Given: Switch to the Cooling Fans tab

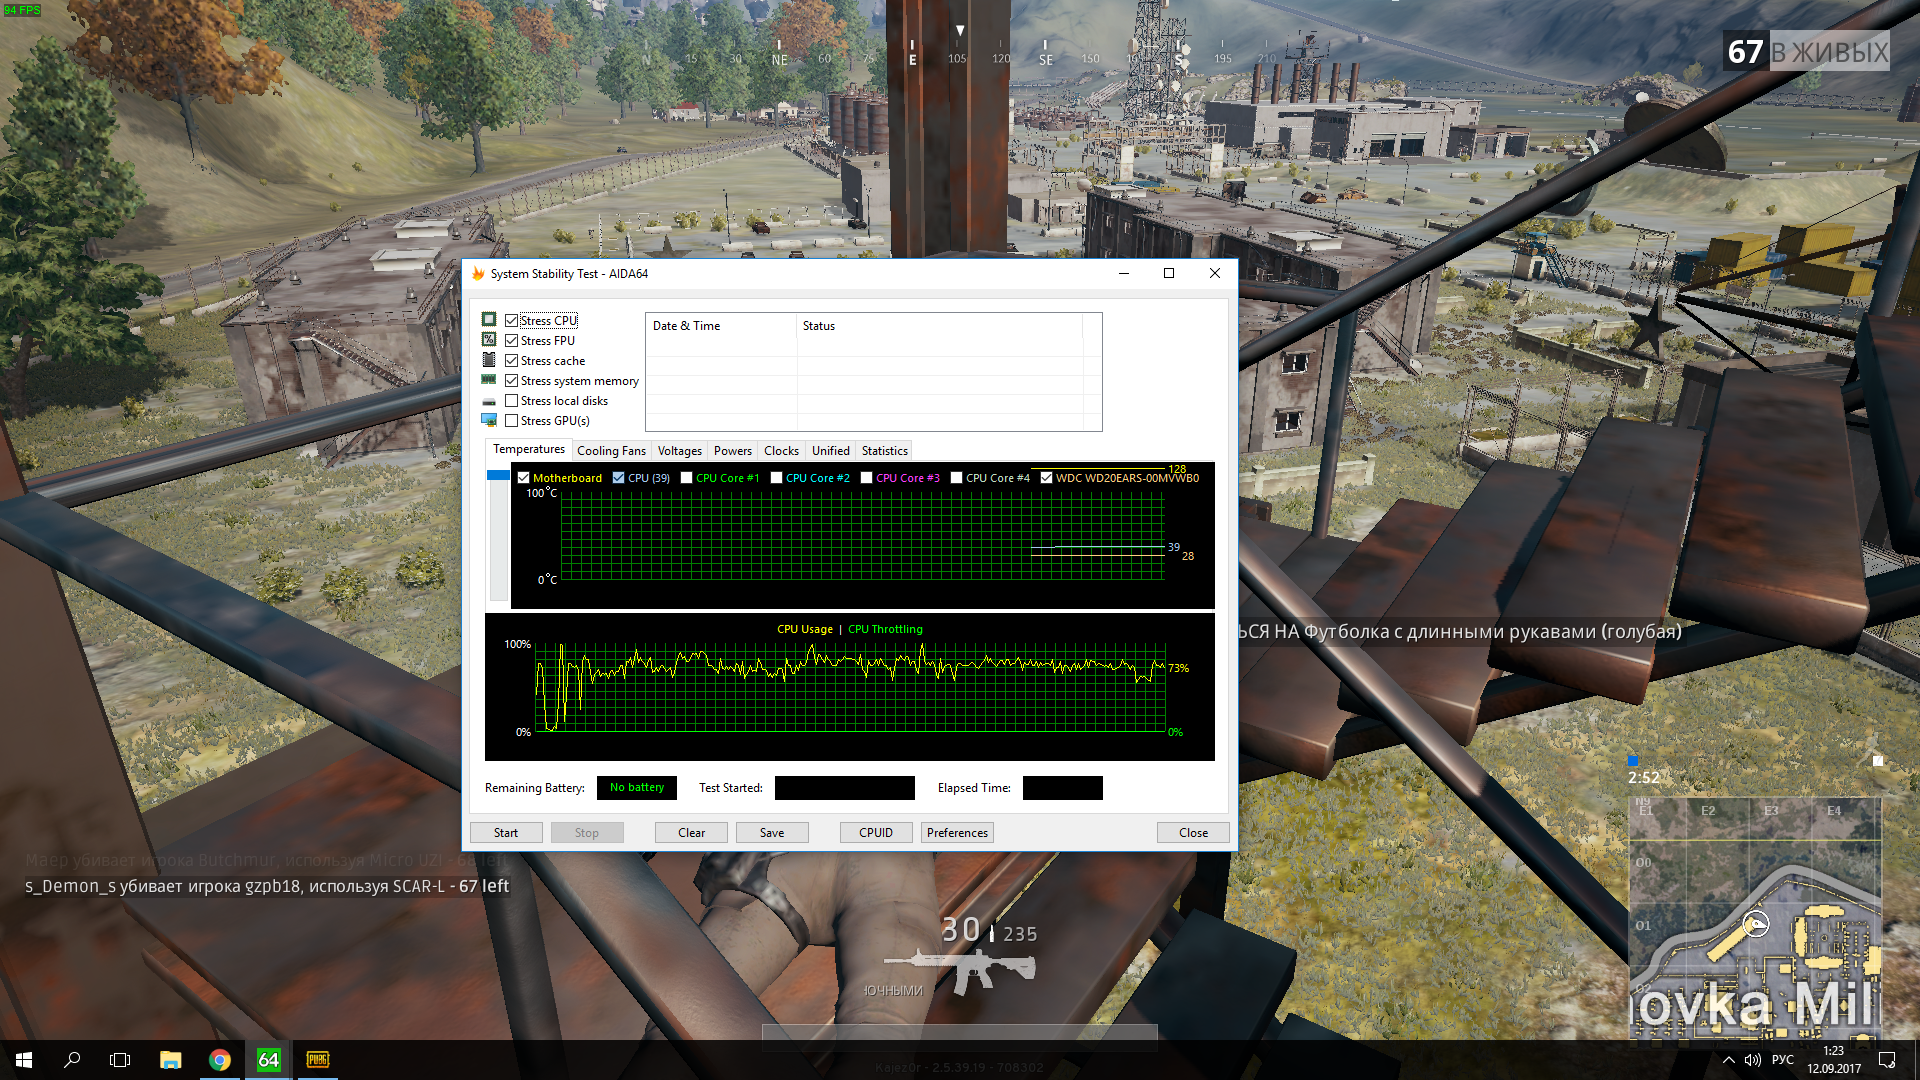Looking at the screenshot, I should (611, 451).
